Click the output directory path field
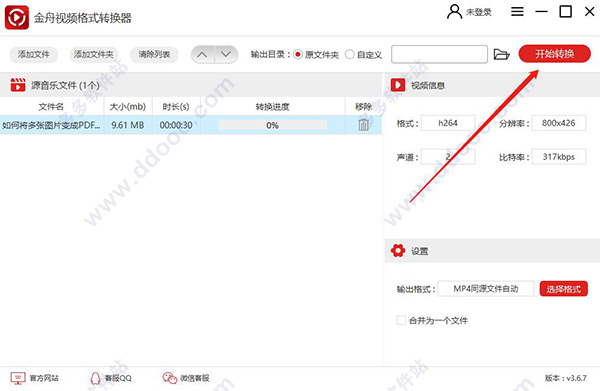This screenshot has width=600, height=391. pyautogui.click(x=439, y=54)
